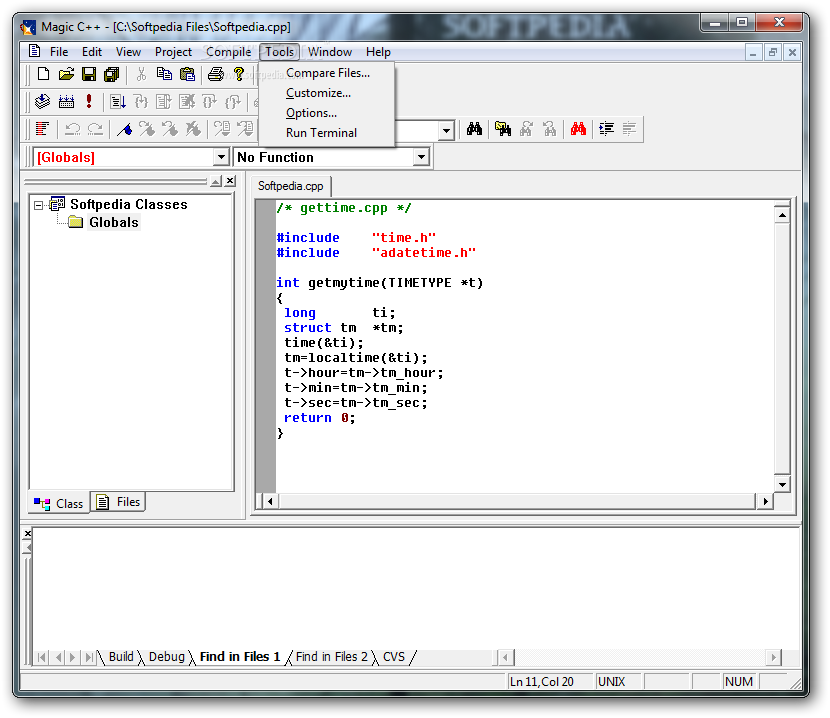This screenshot has width=830, height=718.
Task: Click the grayed binoculars icon with clockwise arrow
Action: 526,129
